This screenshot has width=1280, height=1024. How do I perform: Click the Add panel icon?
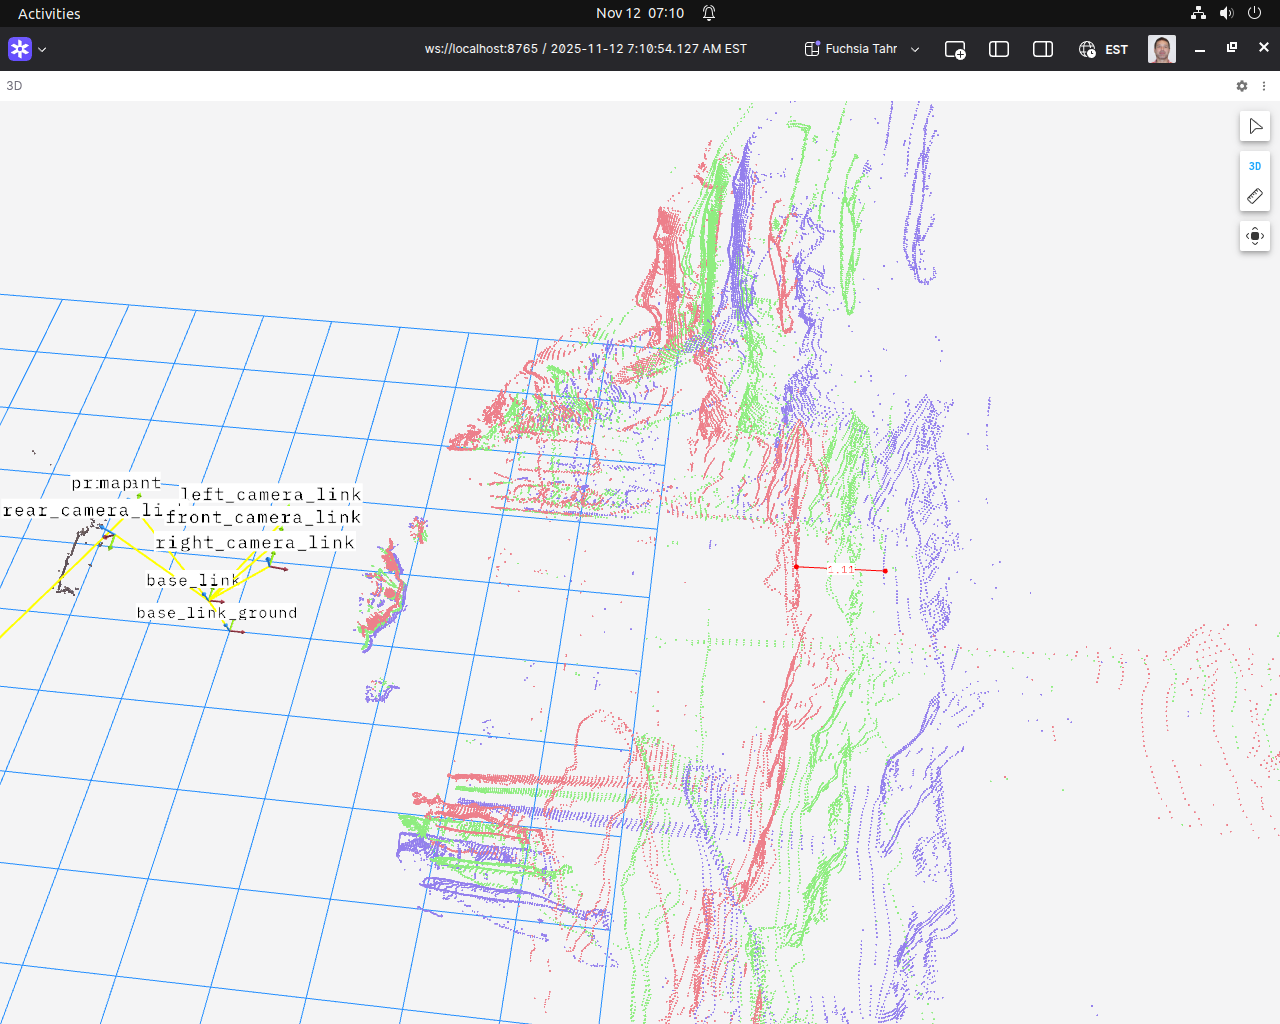point(955,49)
